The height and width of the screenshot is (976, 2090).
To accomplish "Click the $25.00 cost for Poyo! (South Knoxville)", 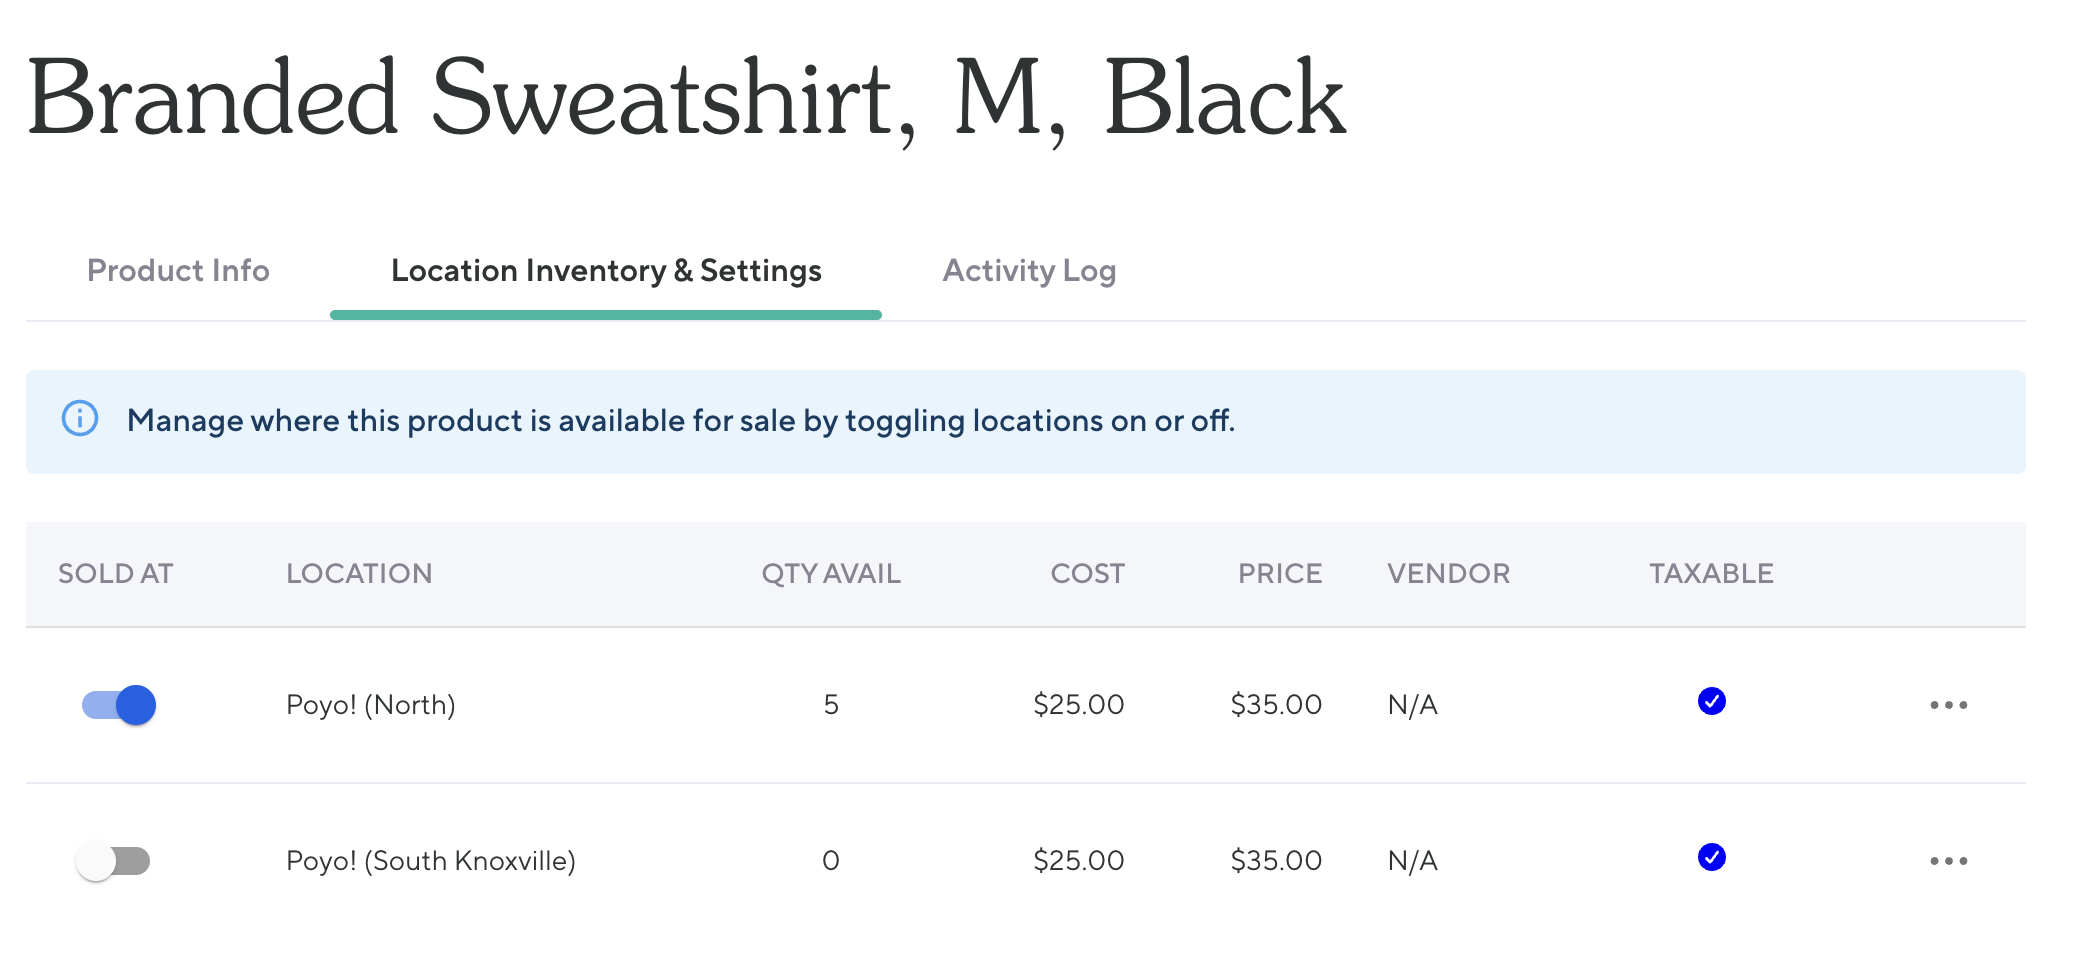I will 1079,861.
